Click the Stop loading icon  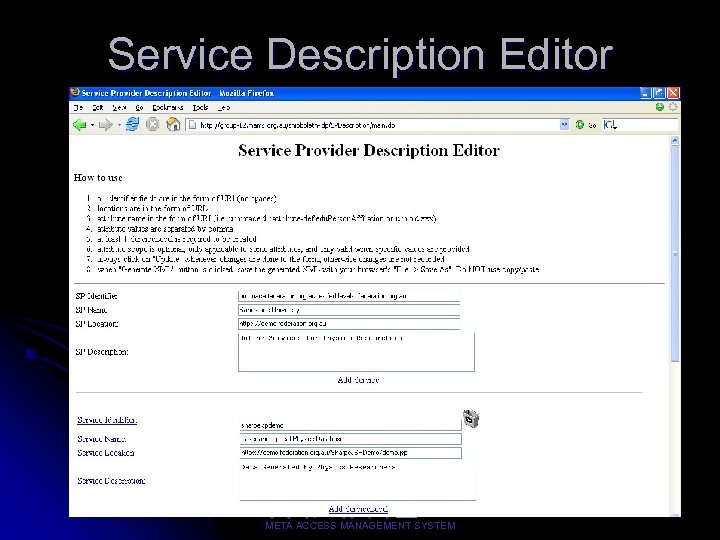click(x=152, y=124)
